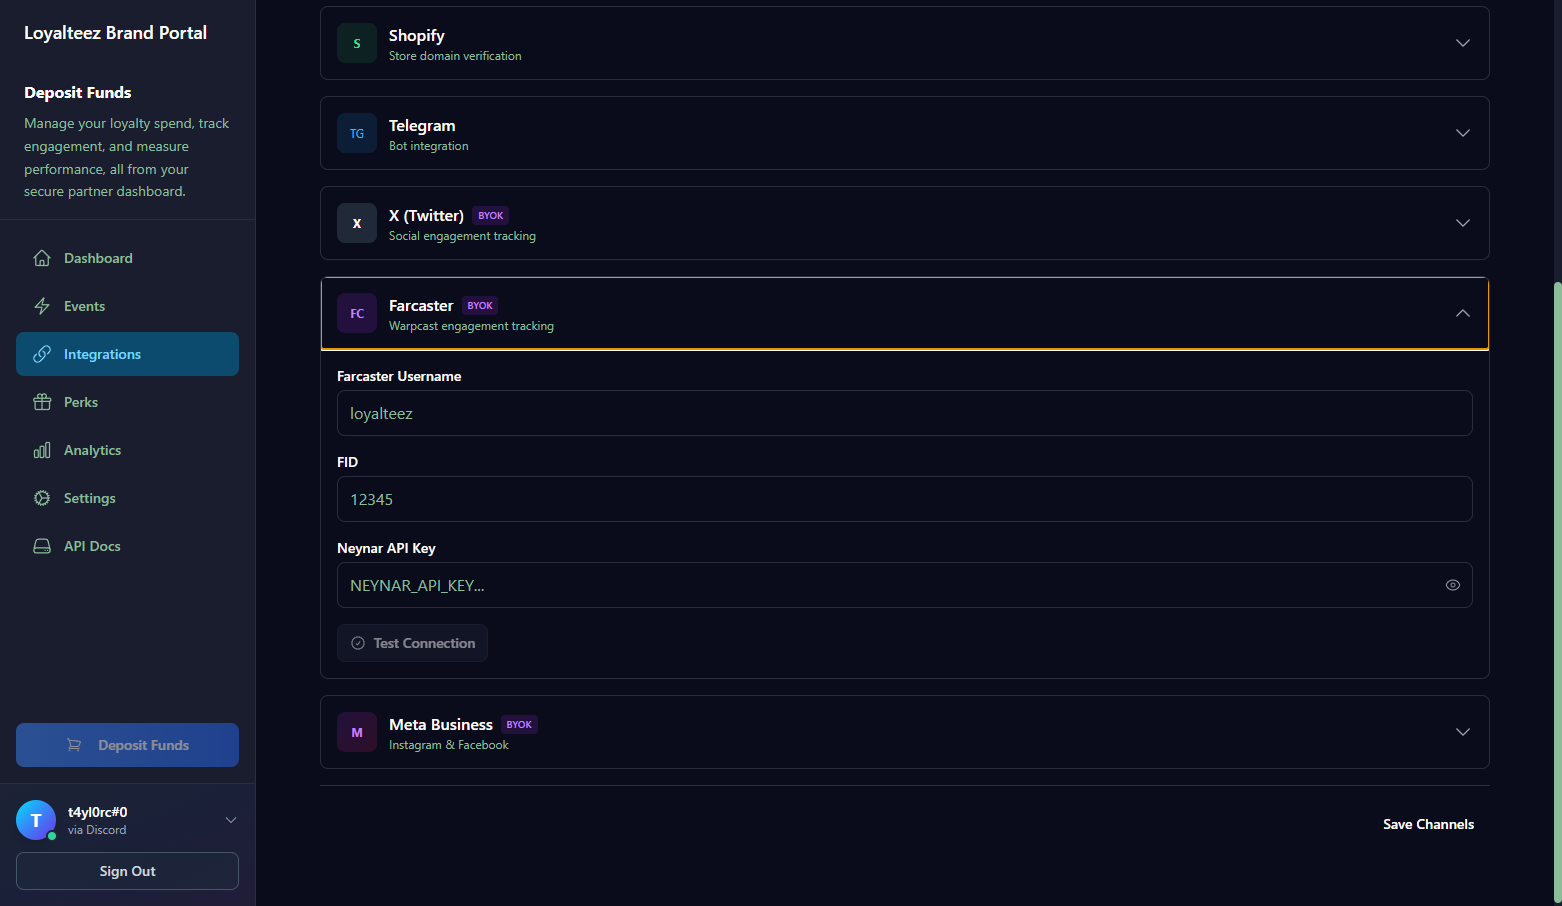Image resolution: width=1562 pixels, height=906 pixels.
Task: Expand the Shopify integration section
Action: coord(1462,43)
